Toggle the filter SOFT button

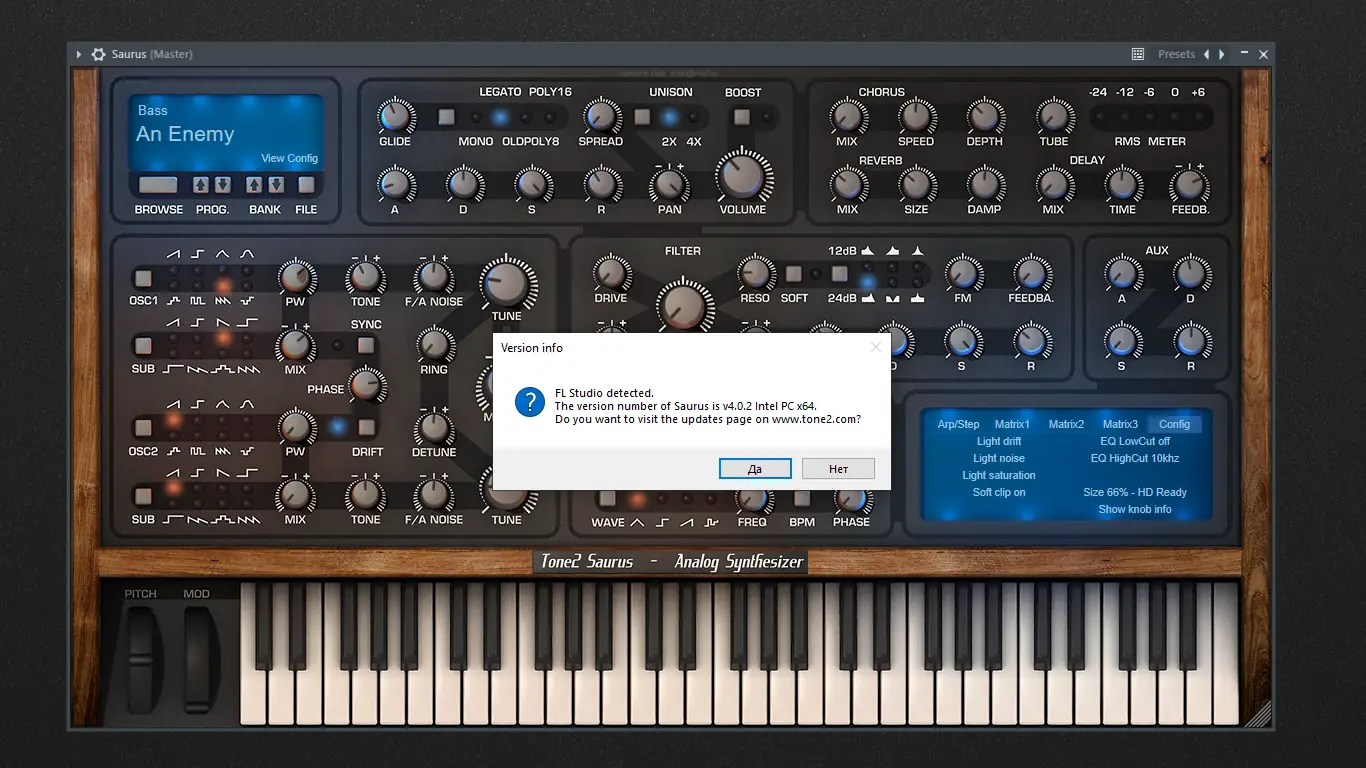tap(794, 274)
